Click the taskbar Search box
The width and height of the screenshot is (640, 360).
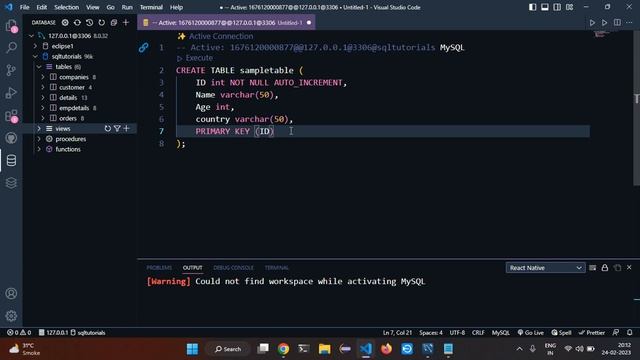(x=228, y=349)
